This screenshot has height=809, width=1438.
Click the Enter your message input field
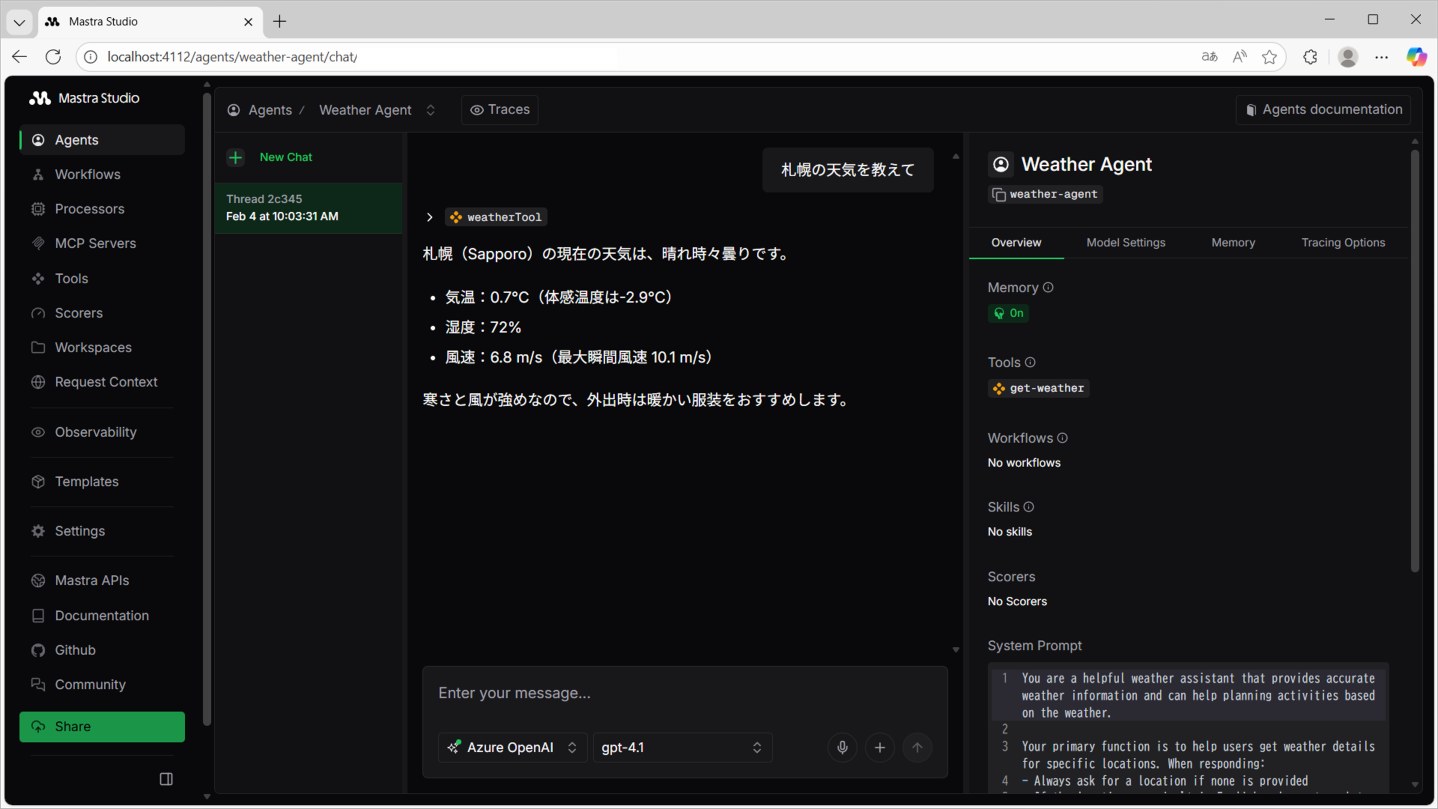click(684, 693)
